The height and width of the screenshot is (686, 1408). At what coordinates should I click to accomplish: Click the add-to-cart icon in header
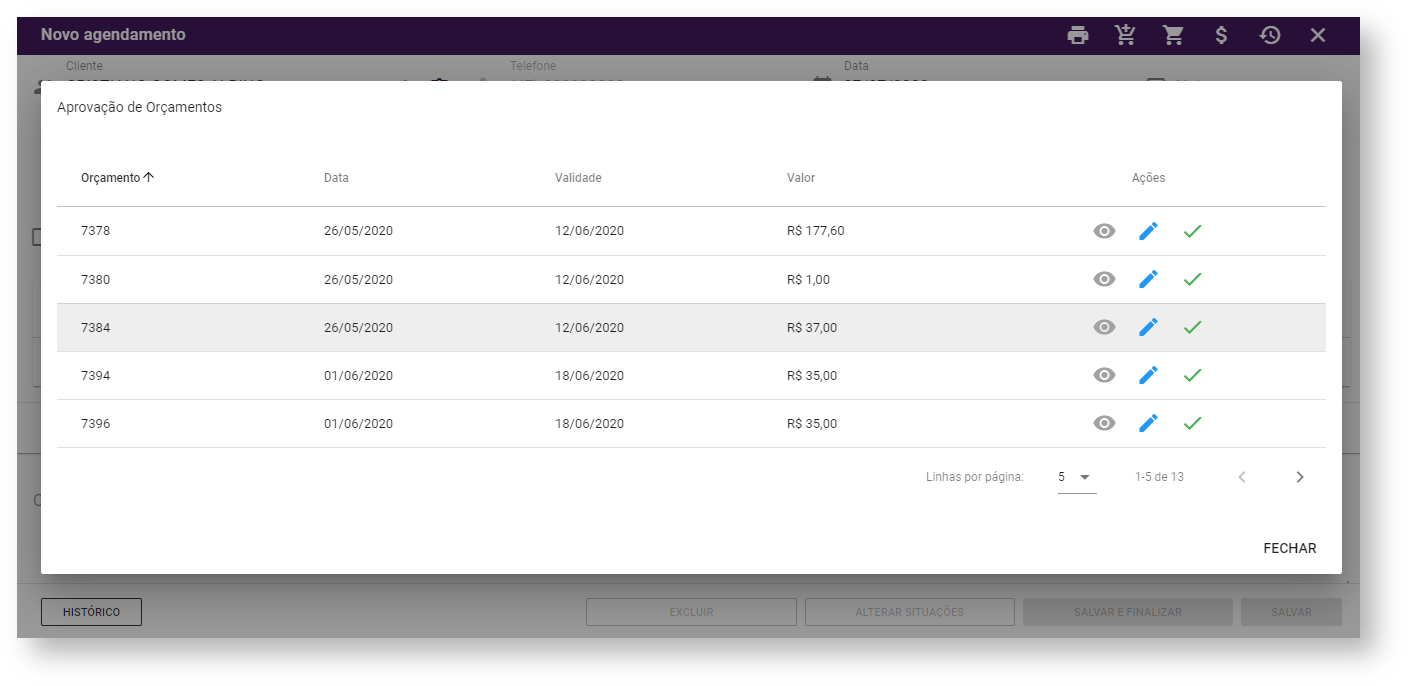coord(1125,35)
